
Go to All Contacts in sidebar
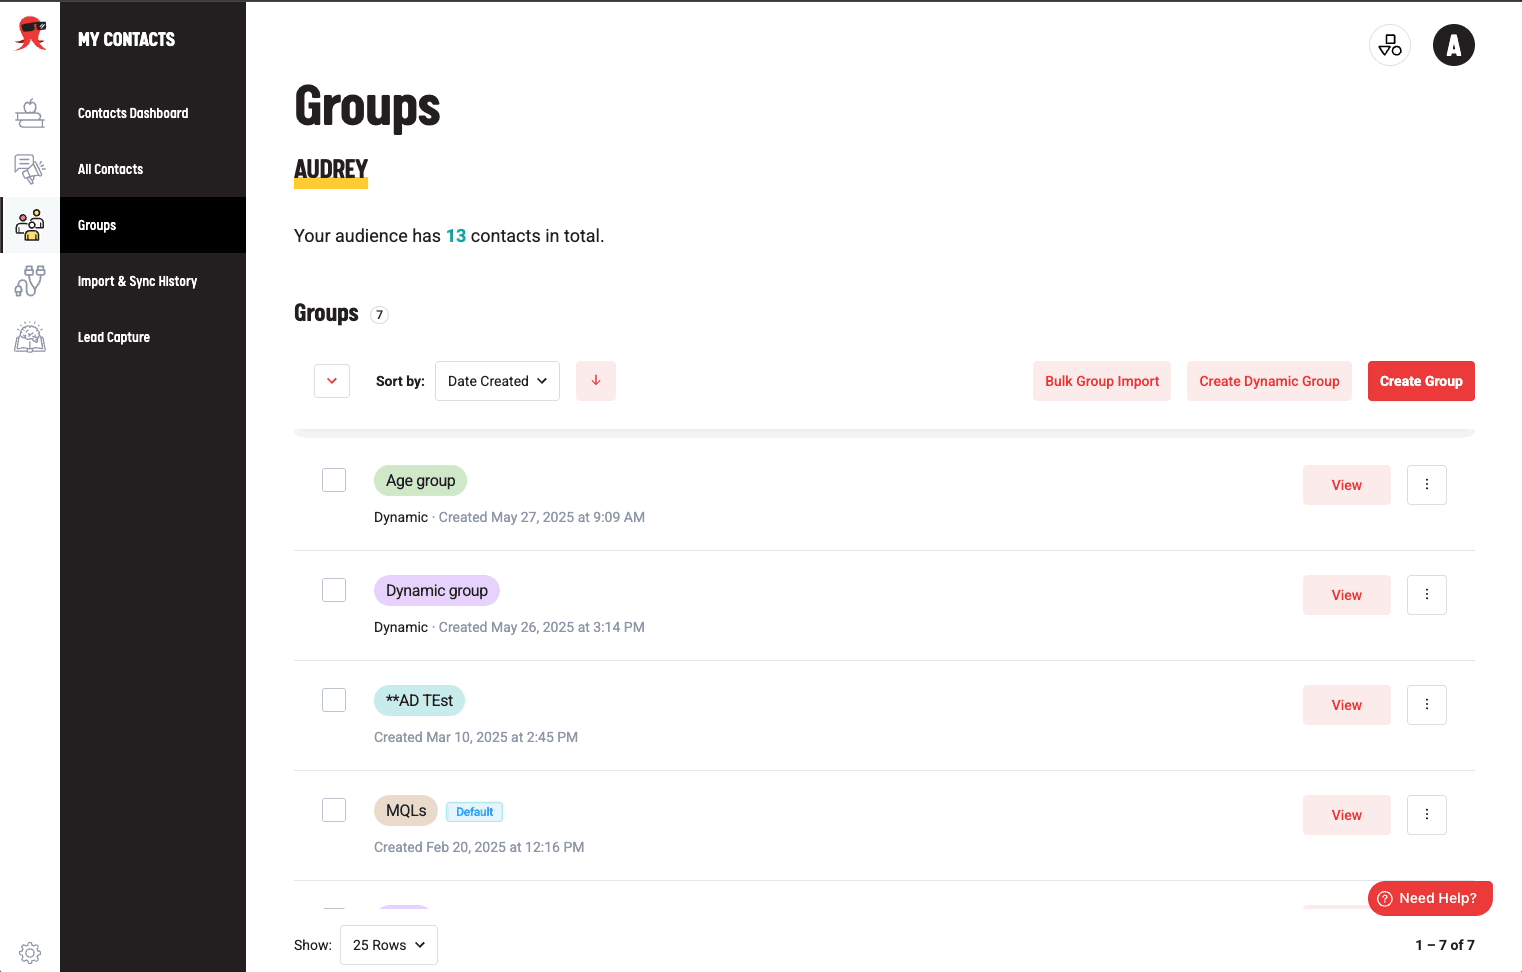(110, 169)
